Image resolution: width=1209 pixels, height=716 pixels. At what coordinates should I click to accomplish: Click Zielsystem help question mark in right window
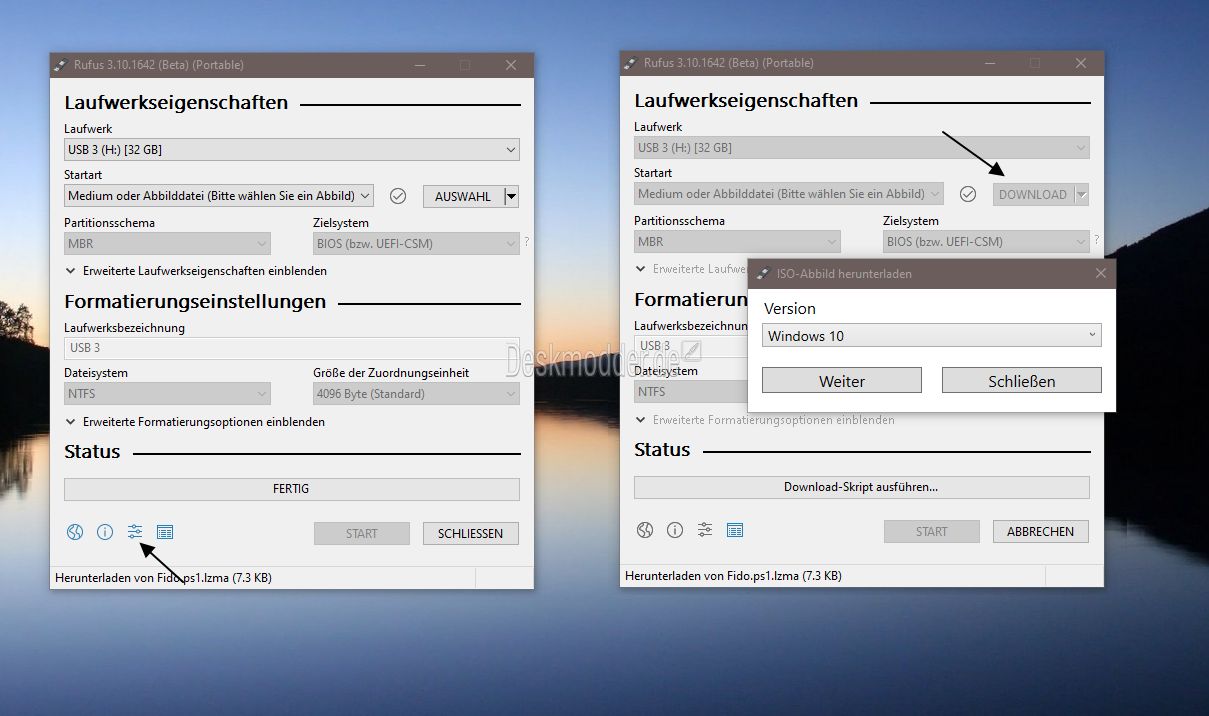click(1097, 240)
